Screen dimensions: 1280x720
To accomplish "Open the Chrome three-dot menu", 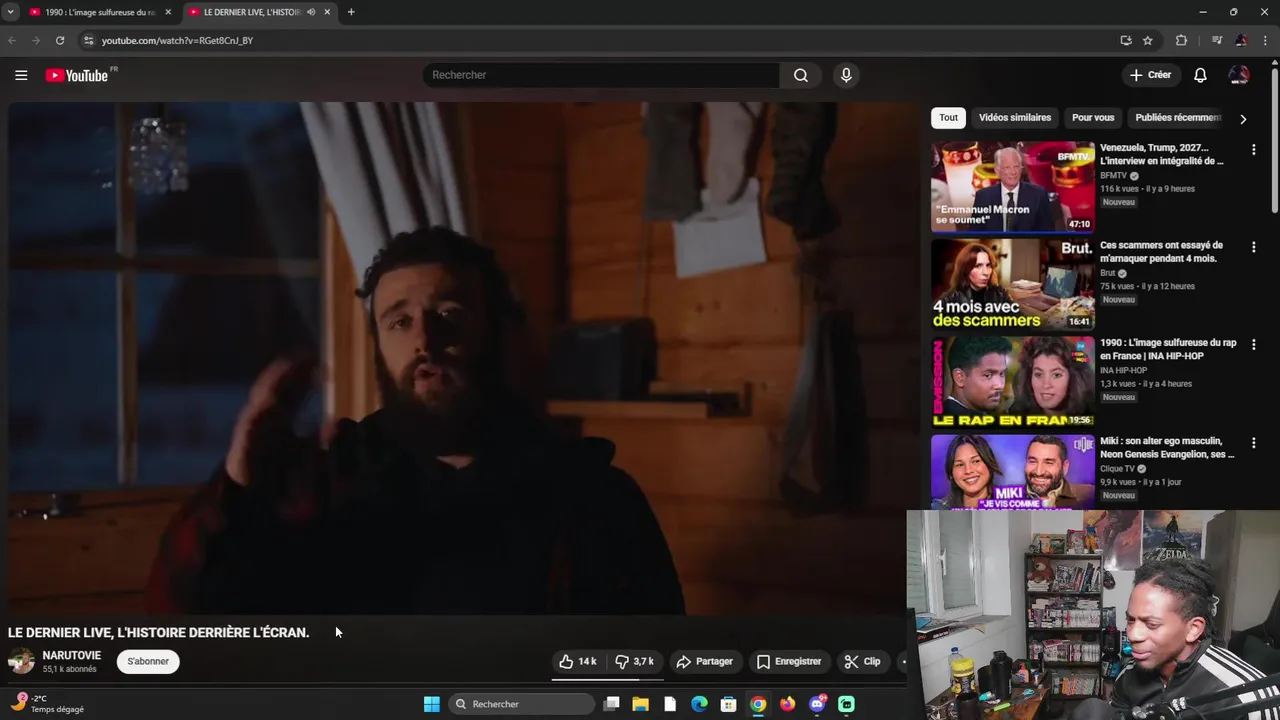I will click(1265, 40).
